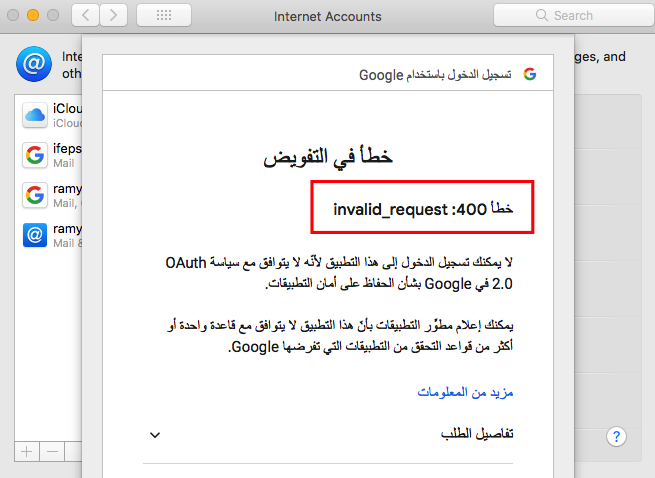Select the blue @ ramy mail account icon

[x=35, y=235]
